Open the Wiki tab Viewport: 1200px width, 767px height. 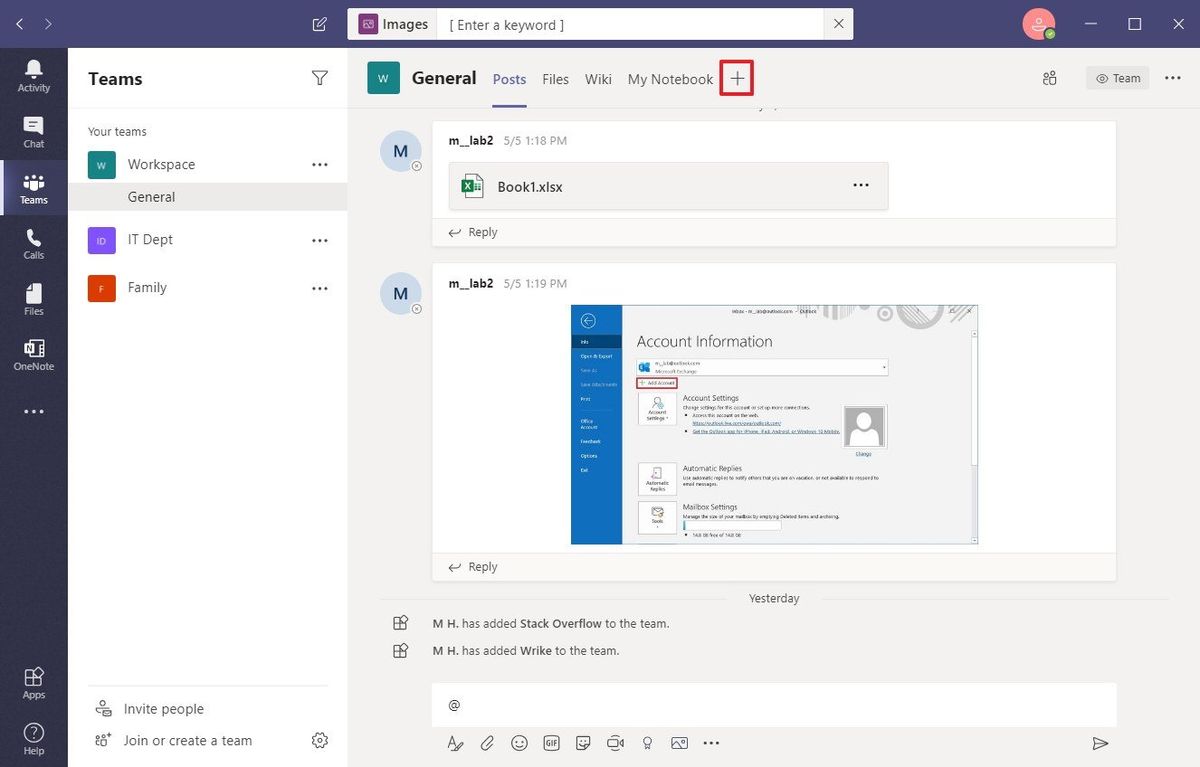point(598,78)
